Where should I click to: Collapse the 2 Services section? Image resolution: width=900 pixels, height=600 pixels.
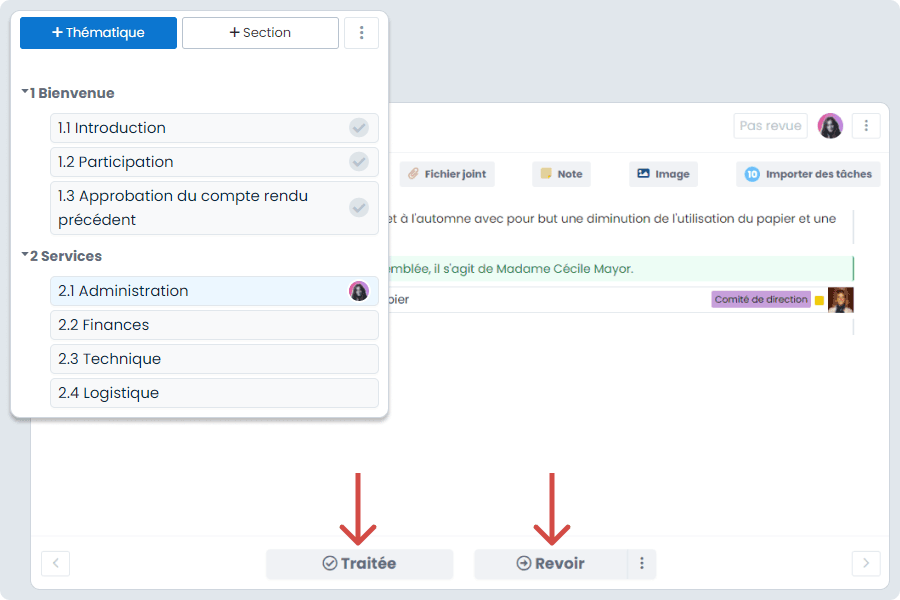point(25,254)
